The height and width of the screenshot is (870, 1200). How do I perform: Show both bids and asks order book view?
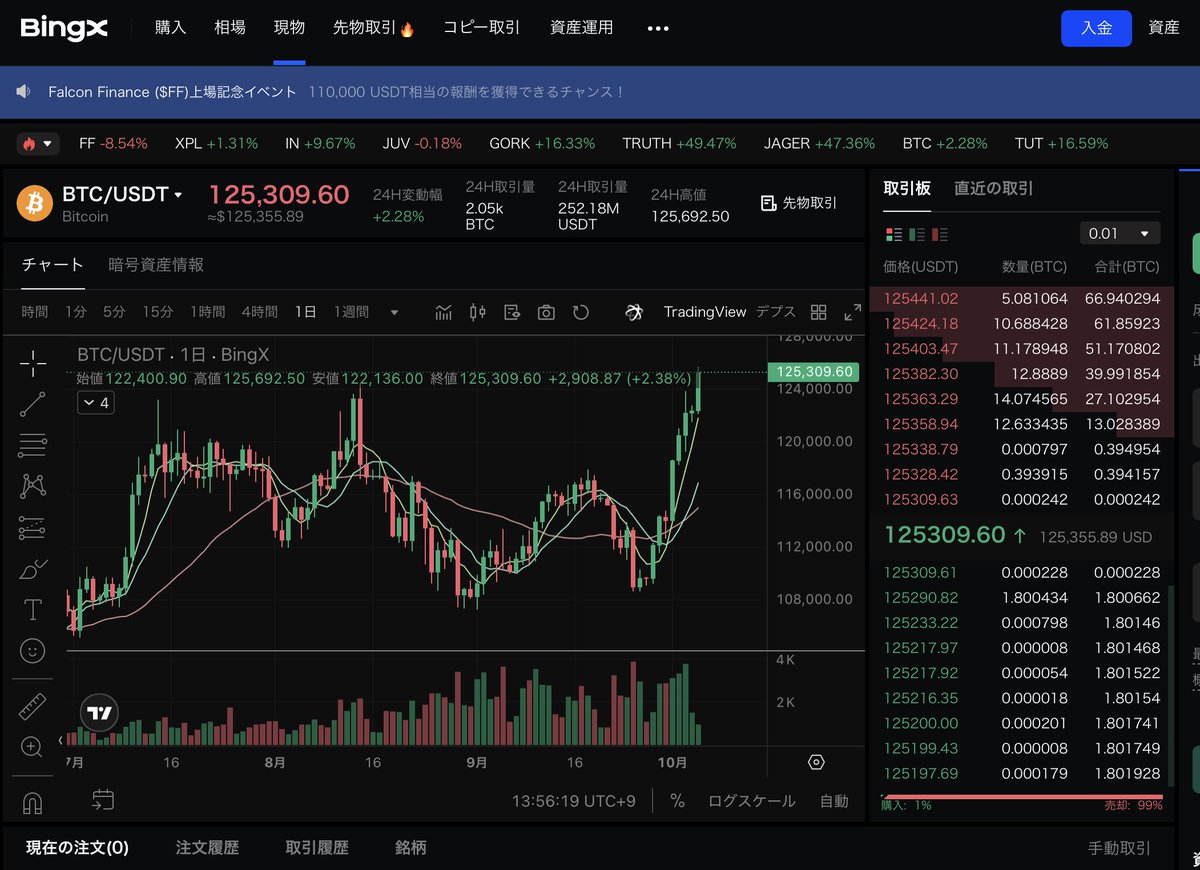click(x=894, y=234)
